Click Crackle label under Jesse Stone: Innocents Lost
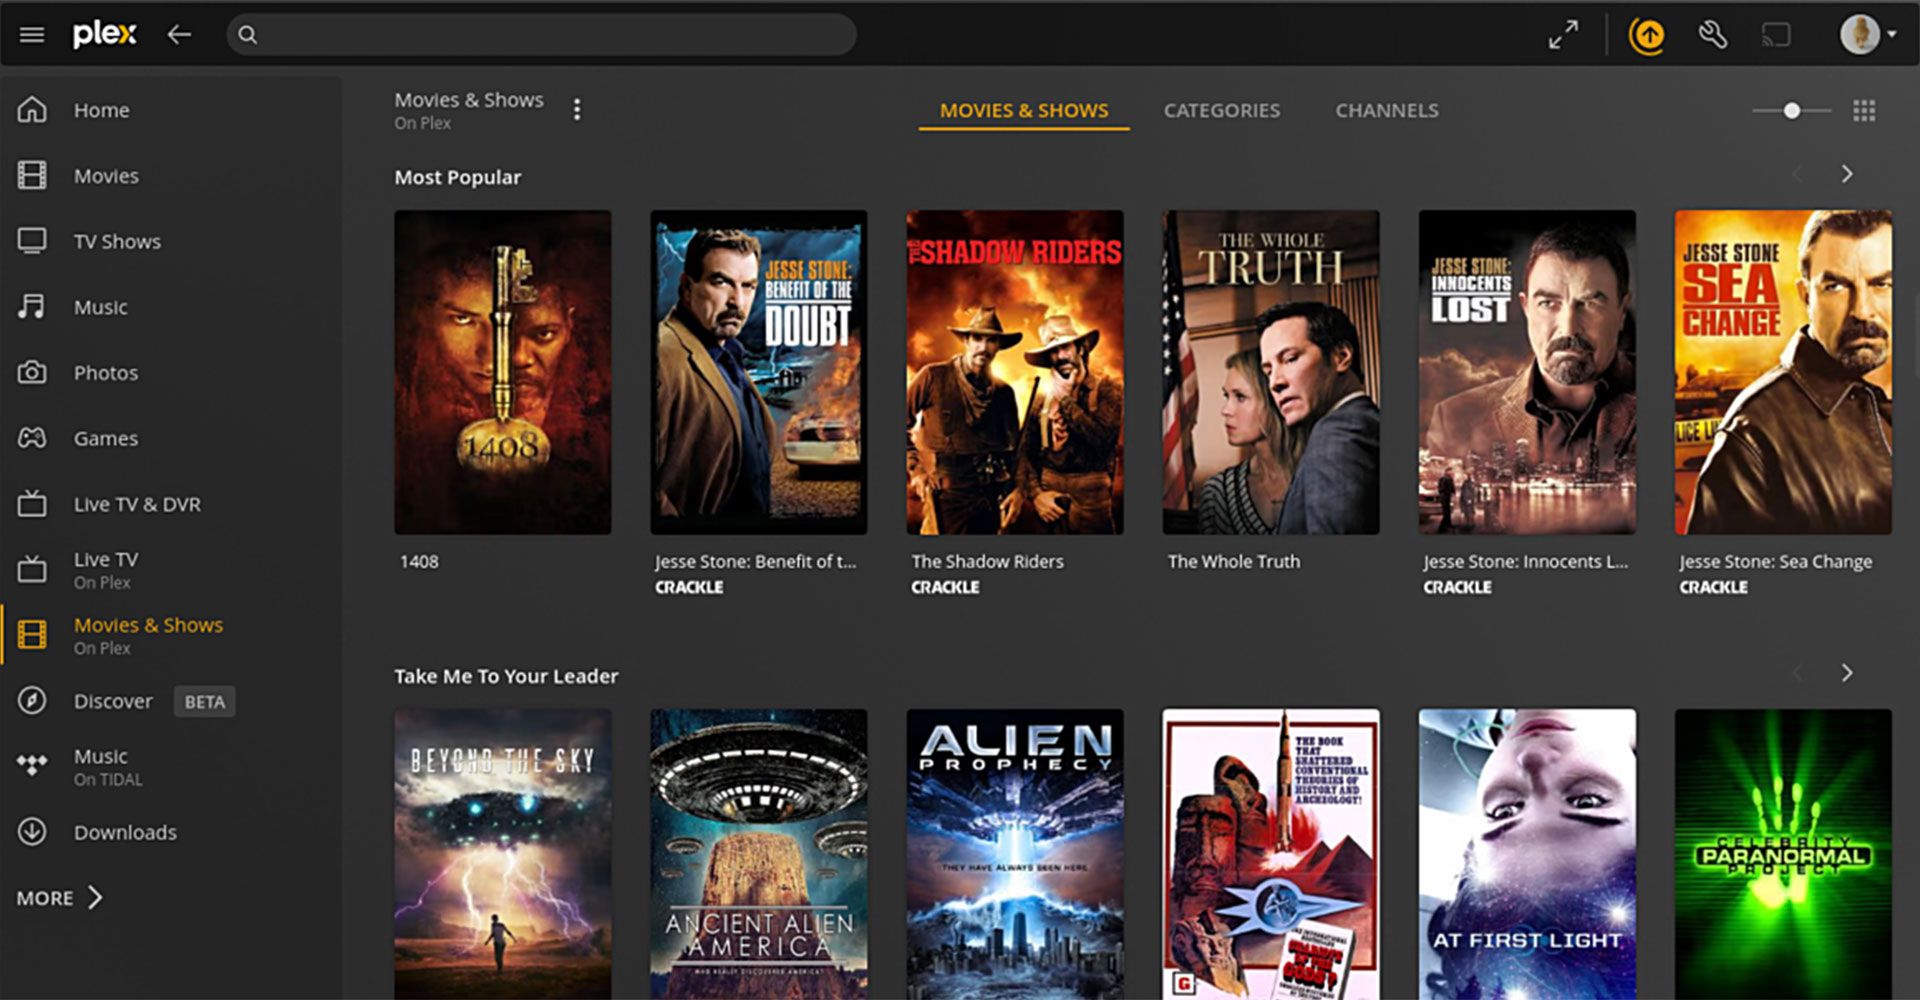The image size is (1920, 1000). (x=1457, y=587)
